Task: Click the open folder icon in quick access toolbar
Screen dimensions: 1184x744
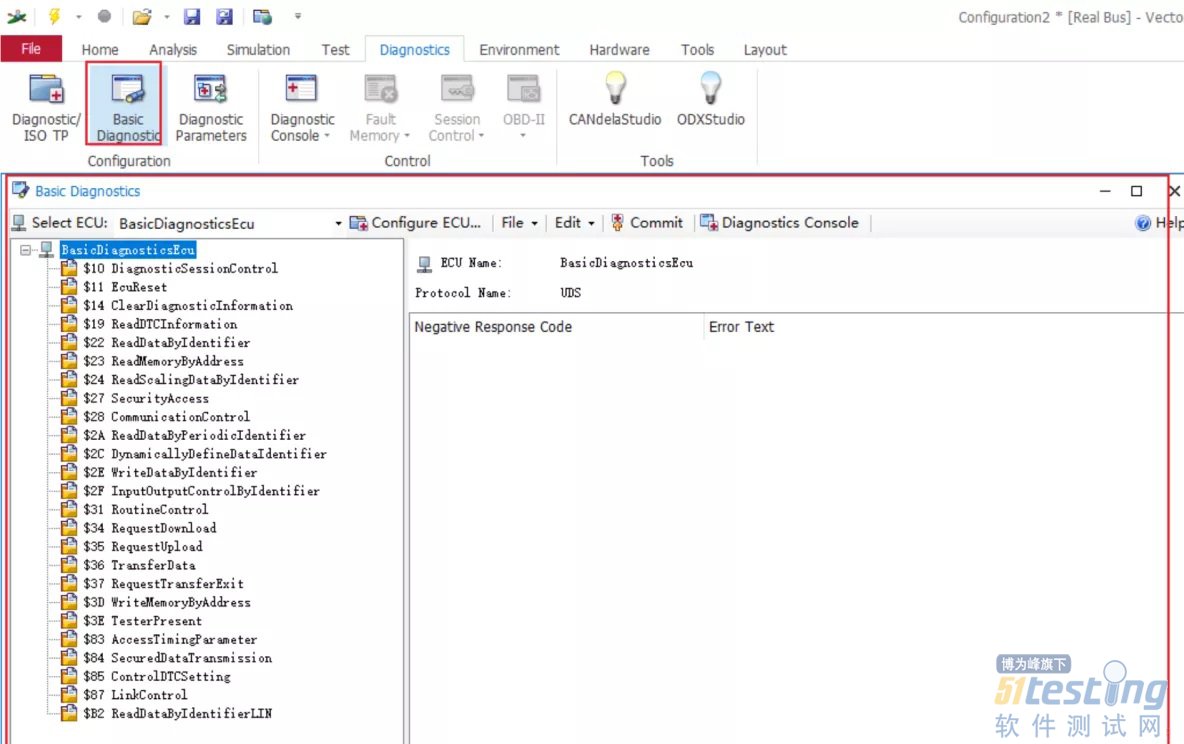Action: (141, 16)
